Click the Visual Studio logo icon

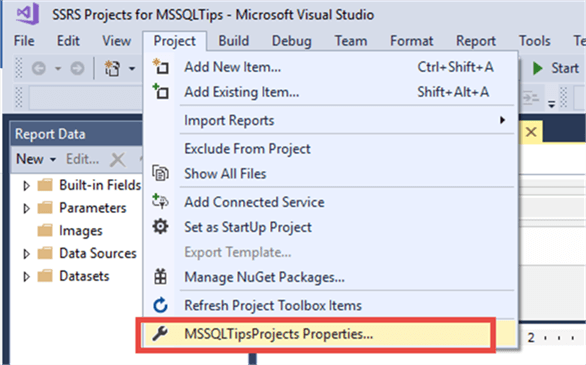point(28,13)
